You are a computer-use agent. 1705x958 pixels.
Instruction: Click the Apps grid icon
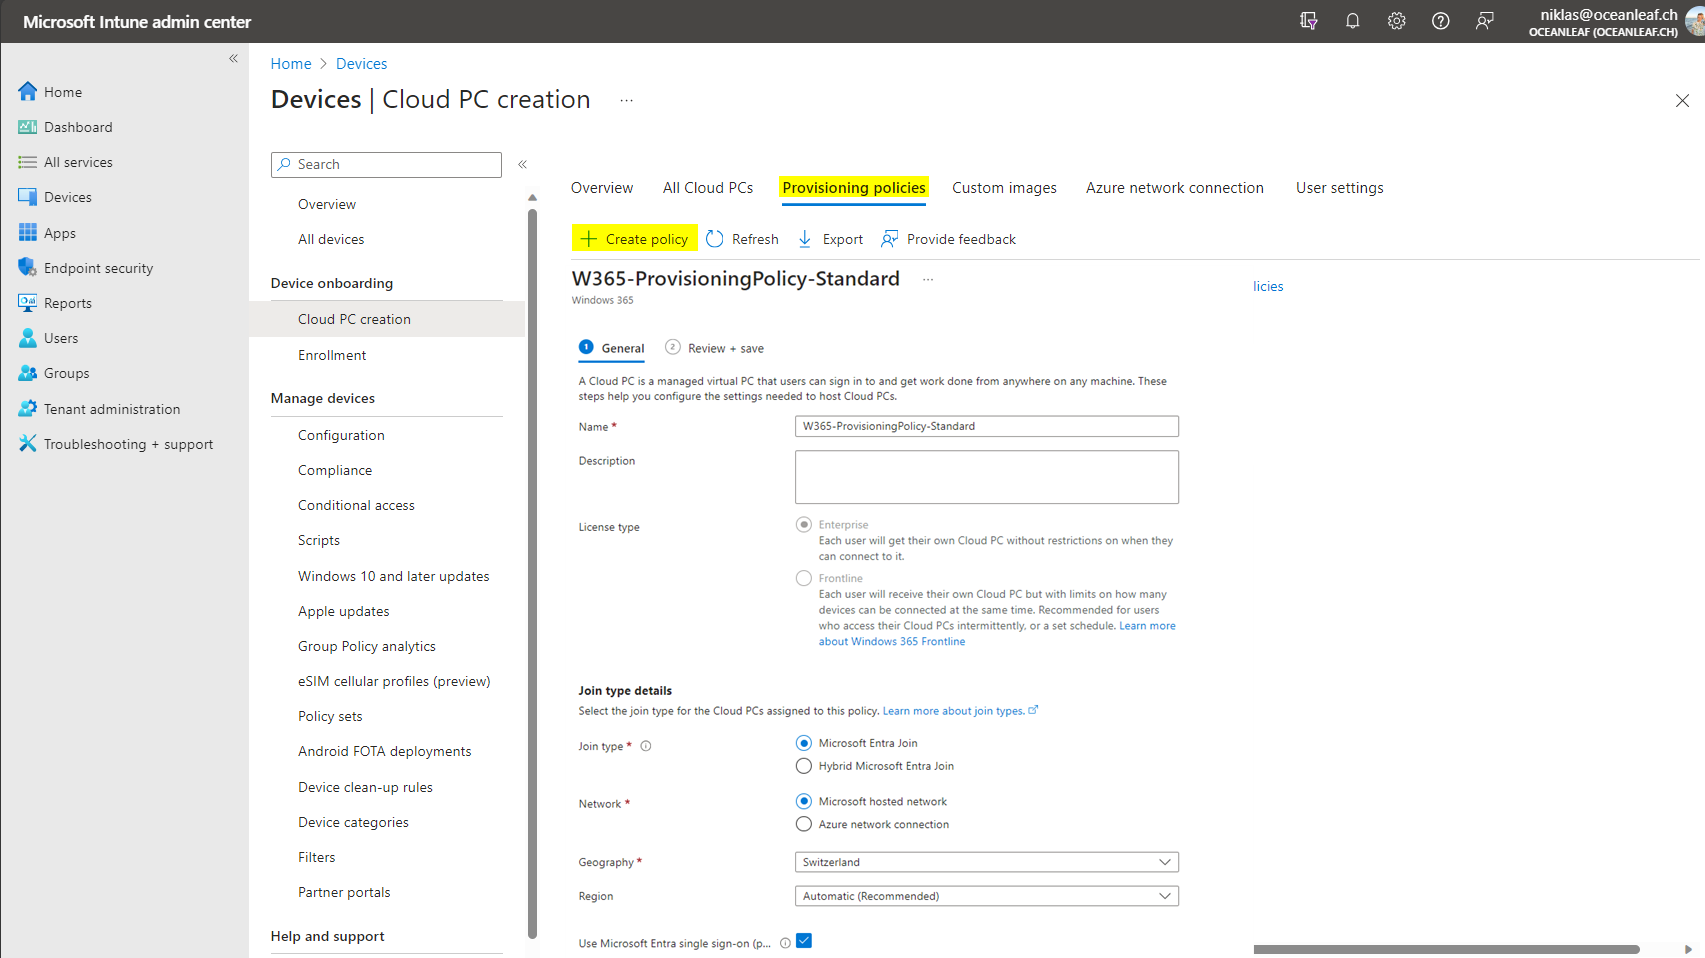pyautogui.click(x=28, y=232)
